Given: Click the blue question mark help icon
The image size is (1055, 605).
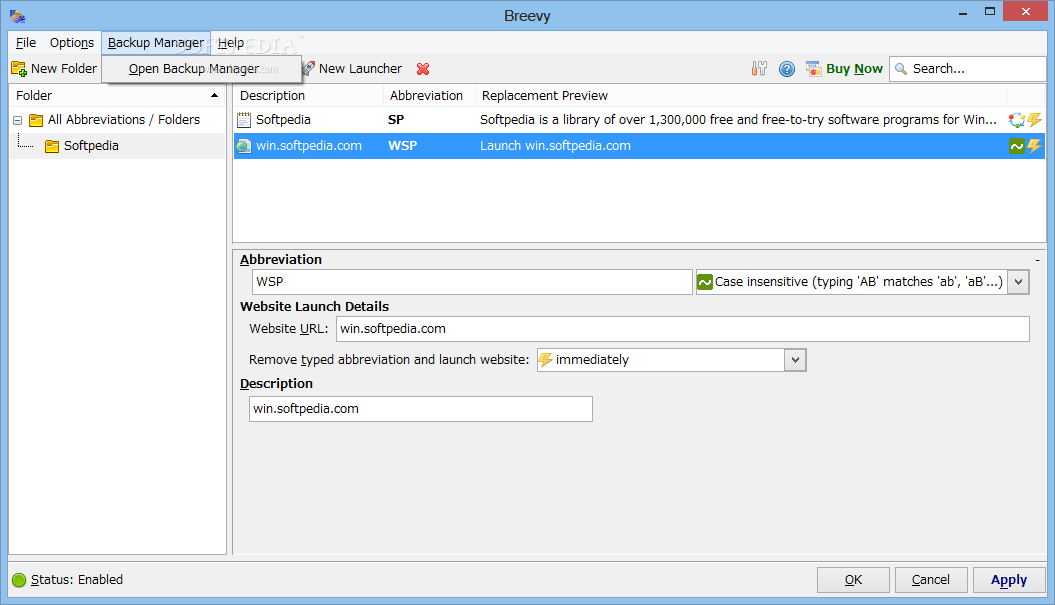Looking at the screenshot, I should pyautogui.click(x=787, y=69).
